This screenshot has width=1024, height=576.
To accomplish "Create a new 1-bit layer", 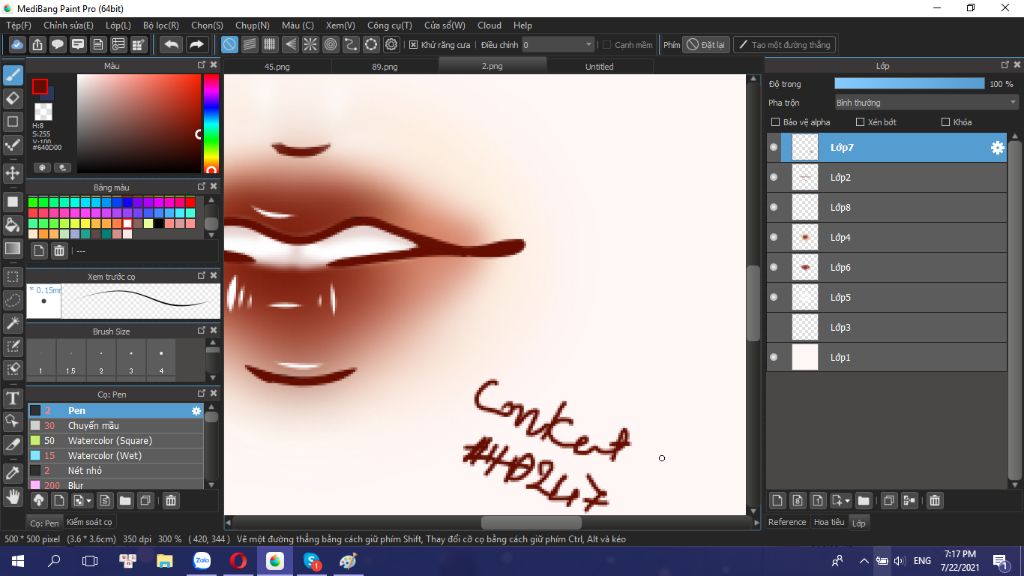I will coord(818,501).
